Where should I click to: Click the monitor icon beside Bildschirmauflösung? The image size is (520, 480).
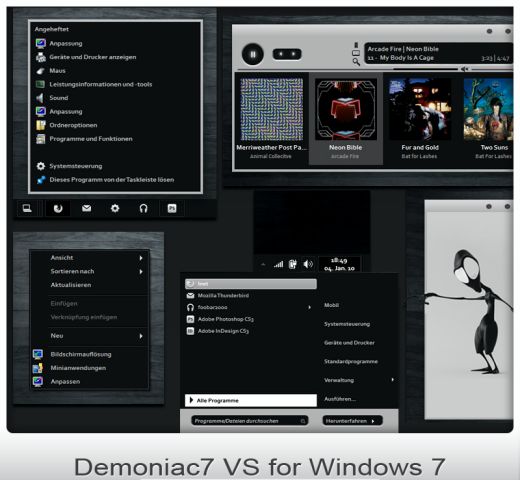(38, 354)
